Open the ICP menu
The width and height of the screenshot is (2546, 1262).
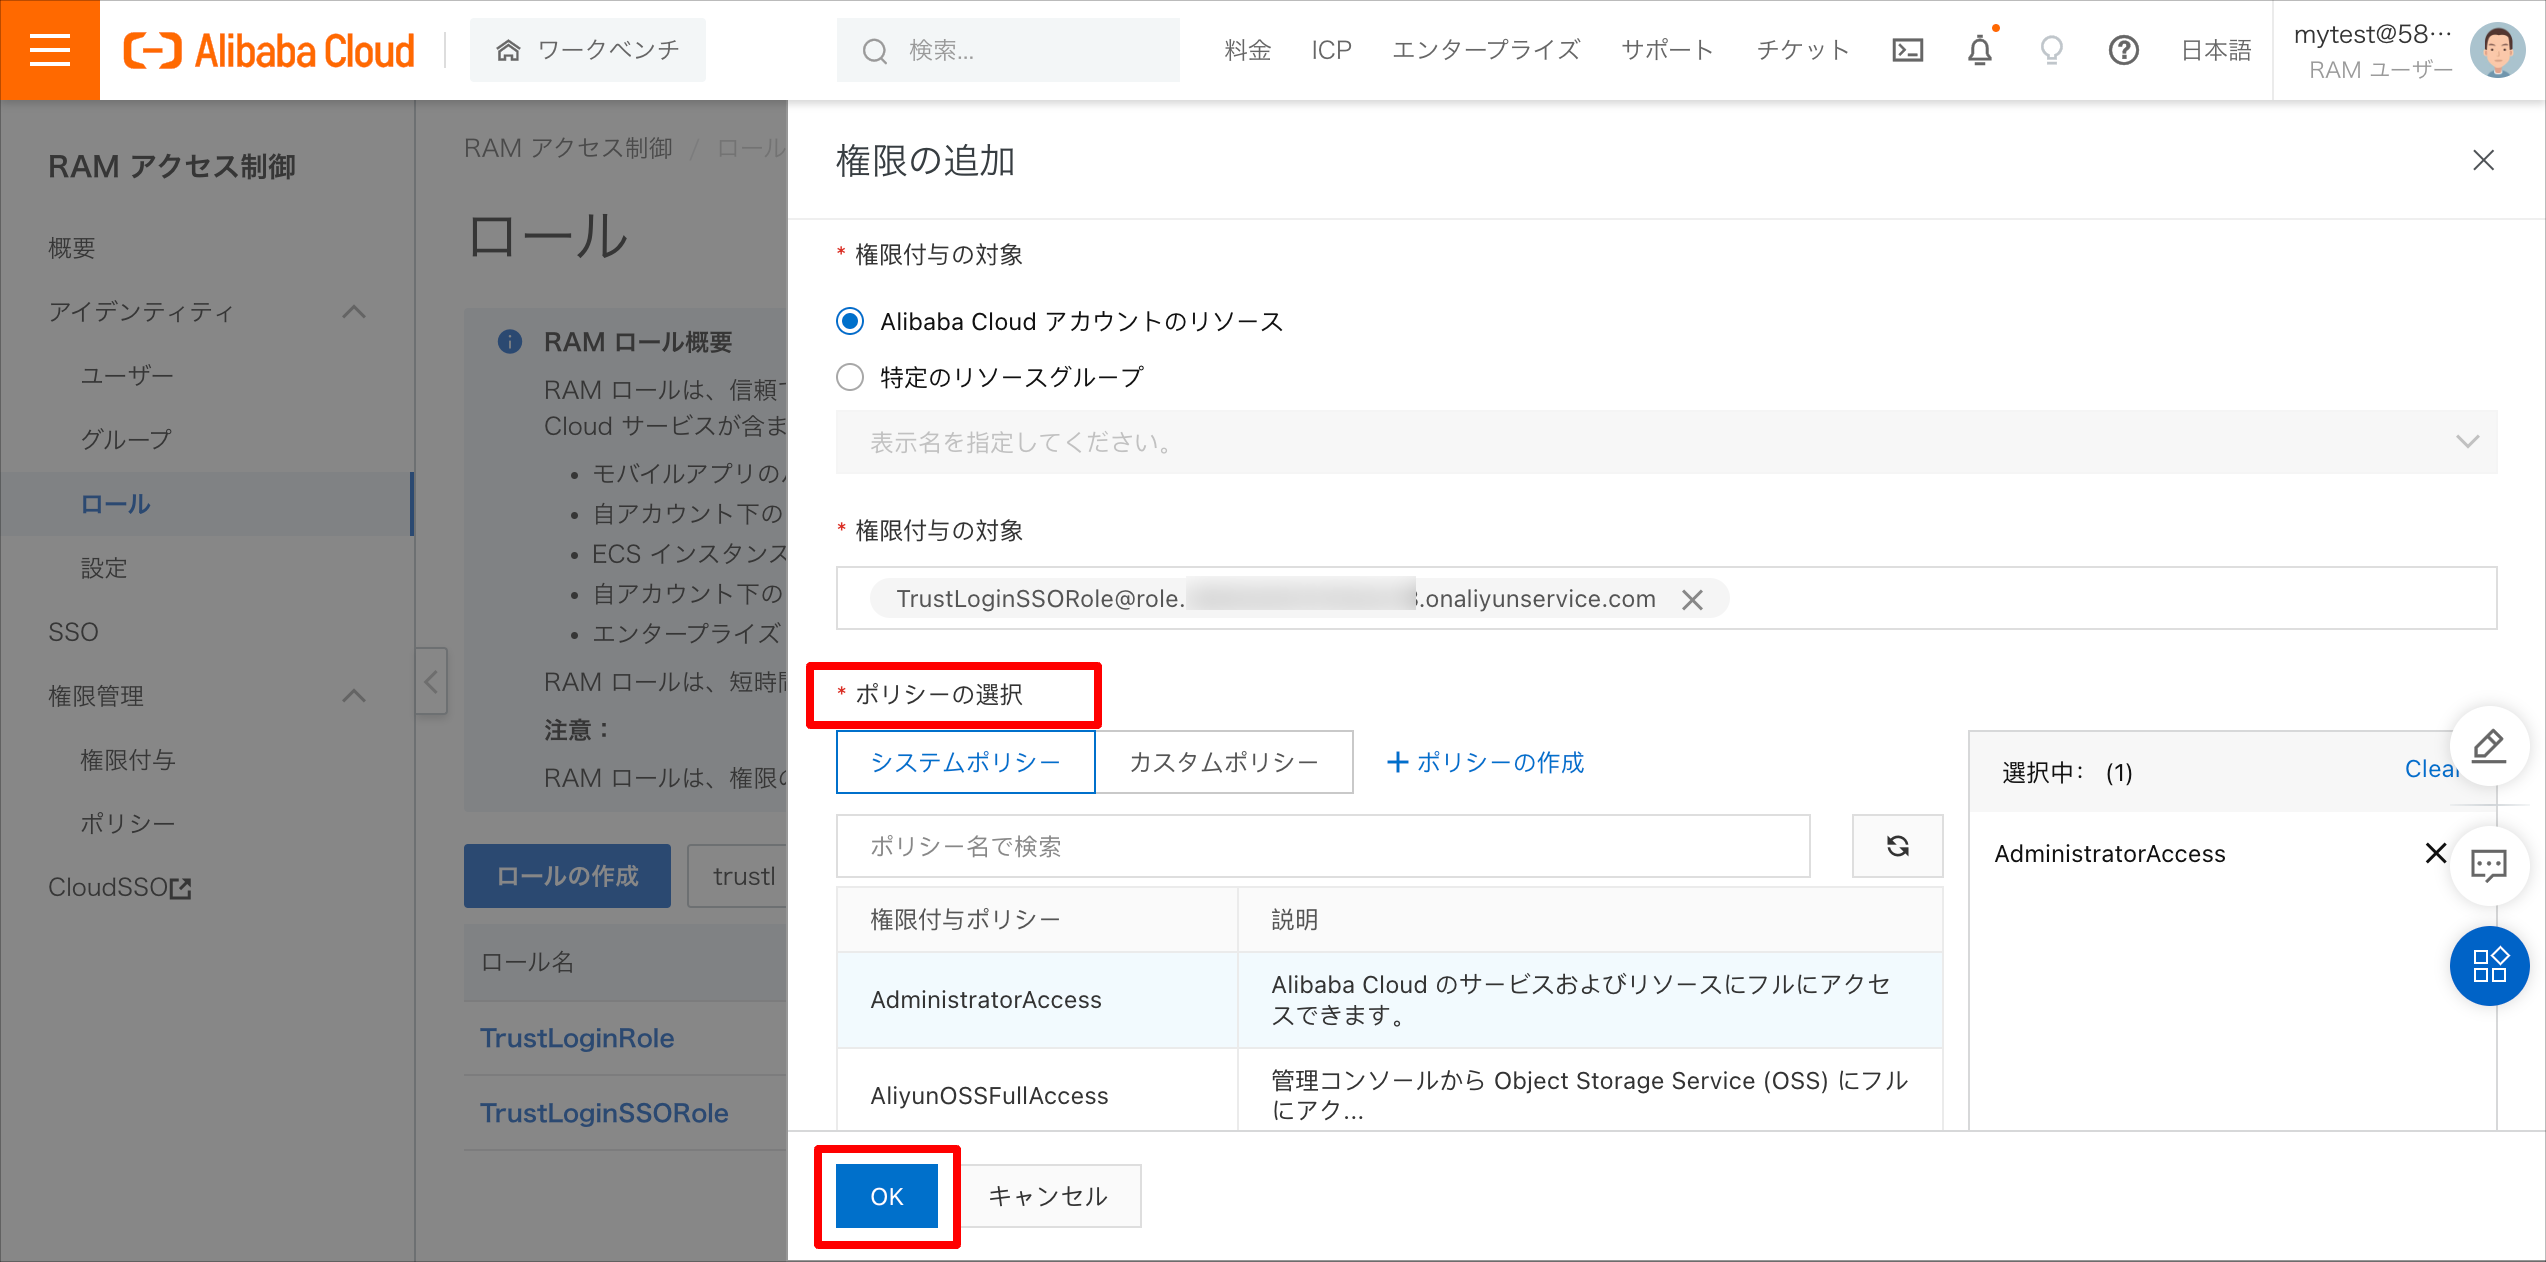coord(1331,50)
